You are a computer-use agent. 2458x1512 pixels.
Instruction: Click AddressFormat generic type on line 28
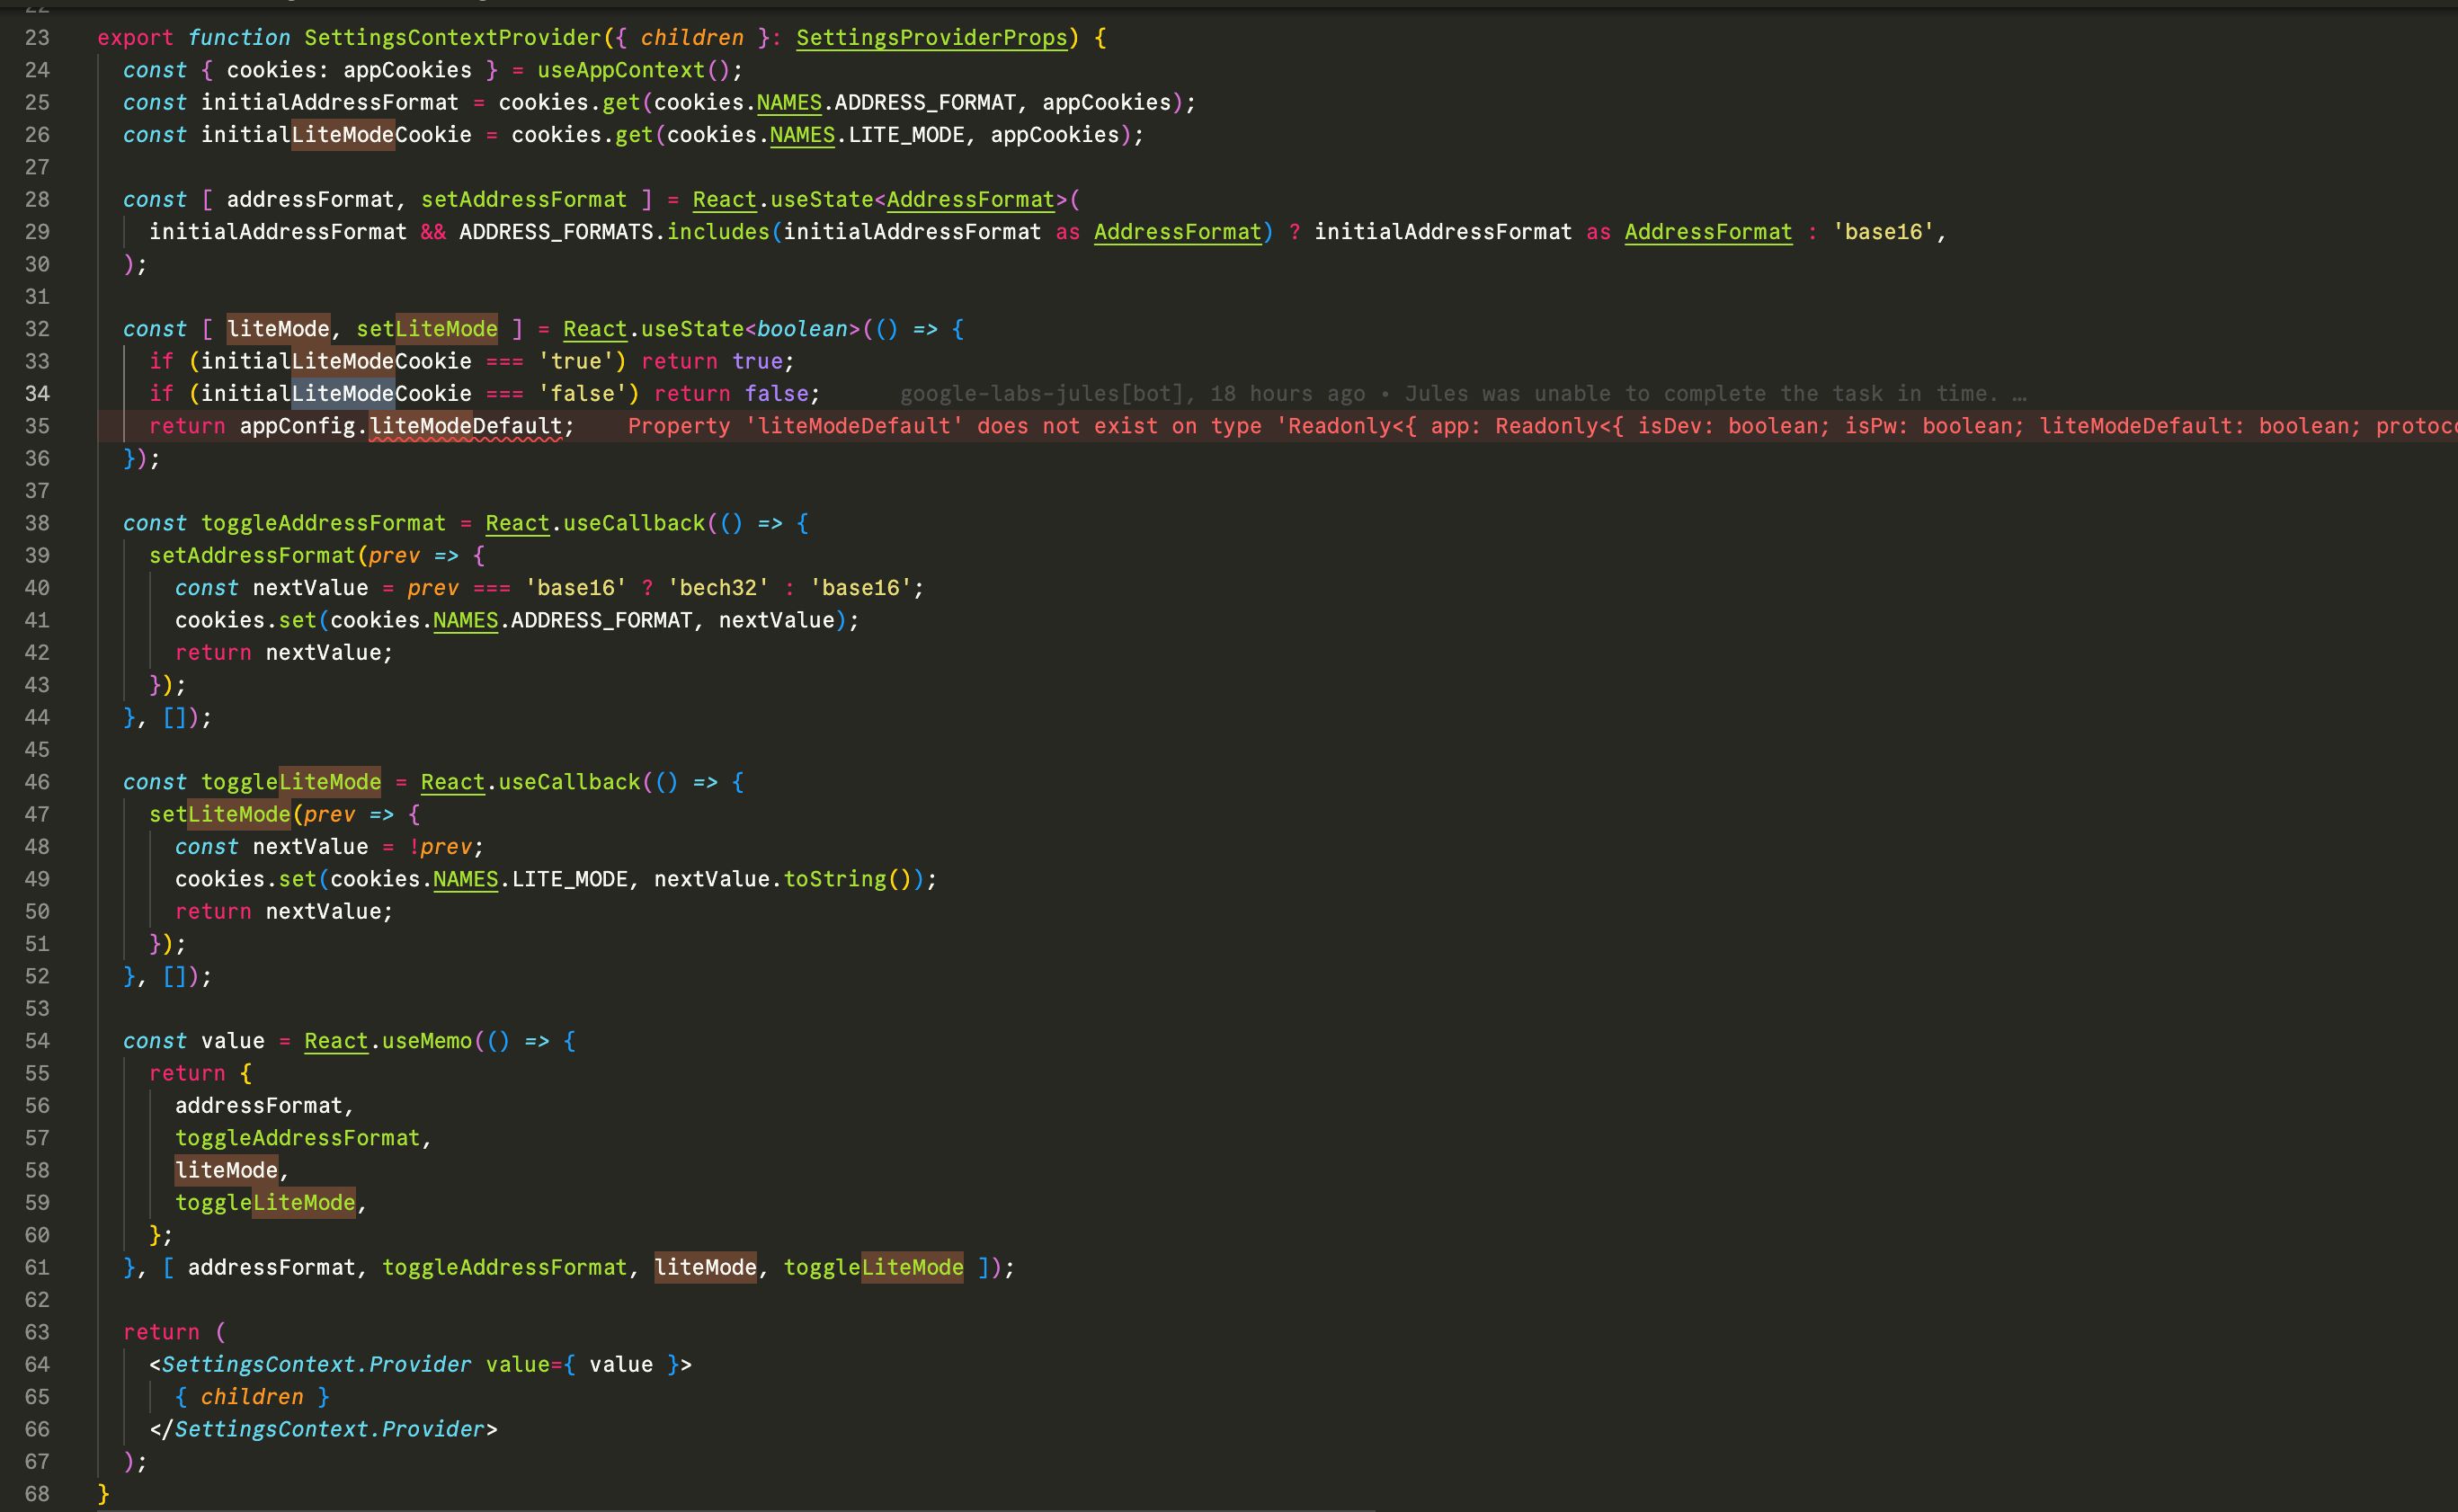(970, 200)
